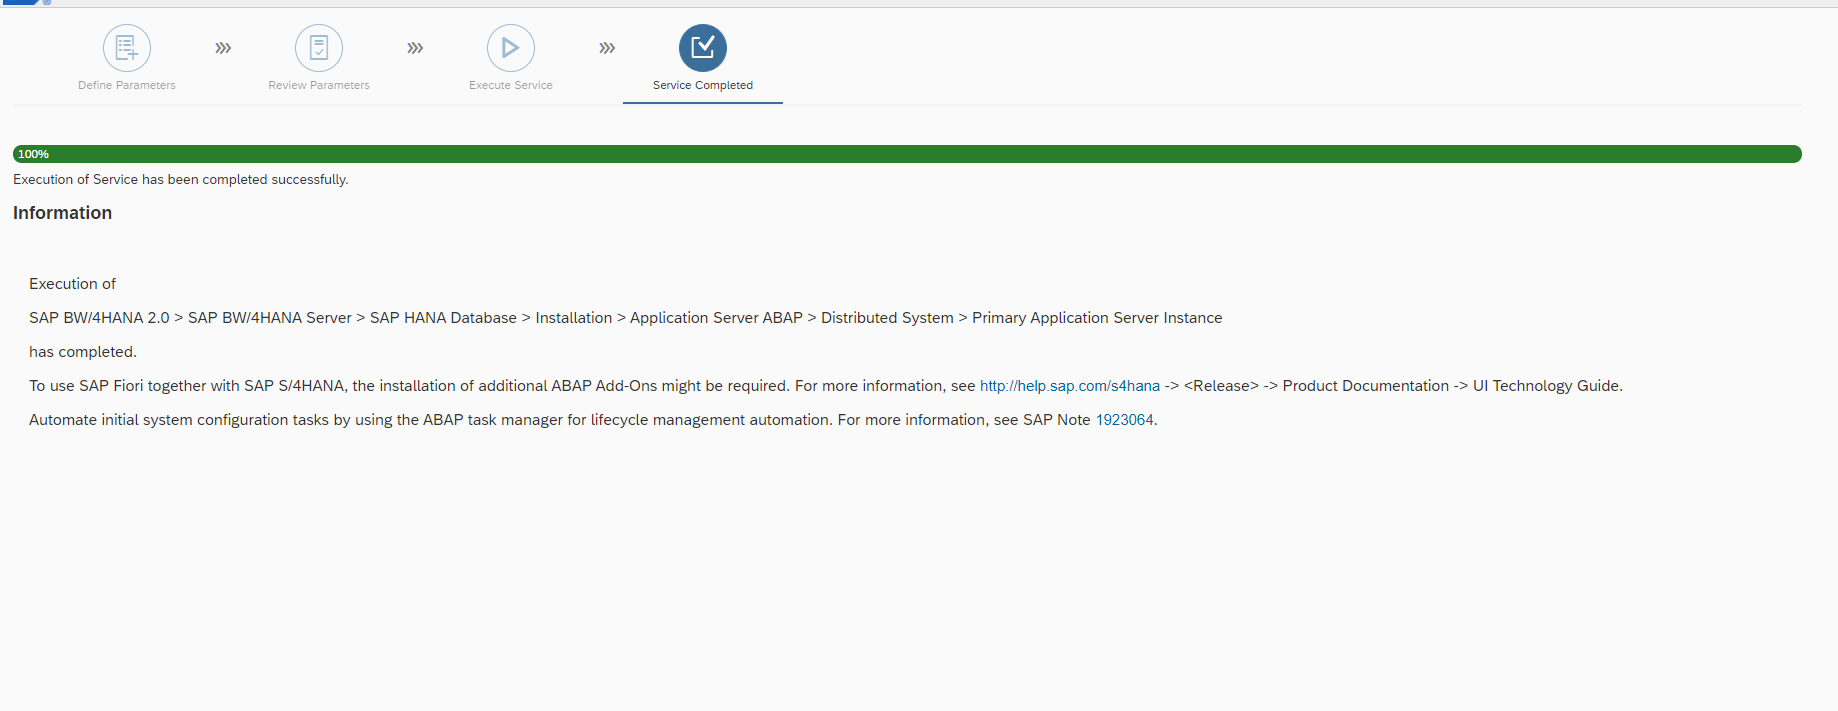Click the Primary Application Server Instance text
1838x711 pixels.
coord(1097,318)
